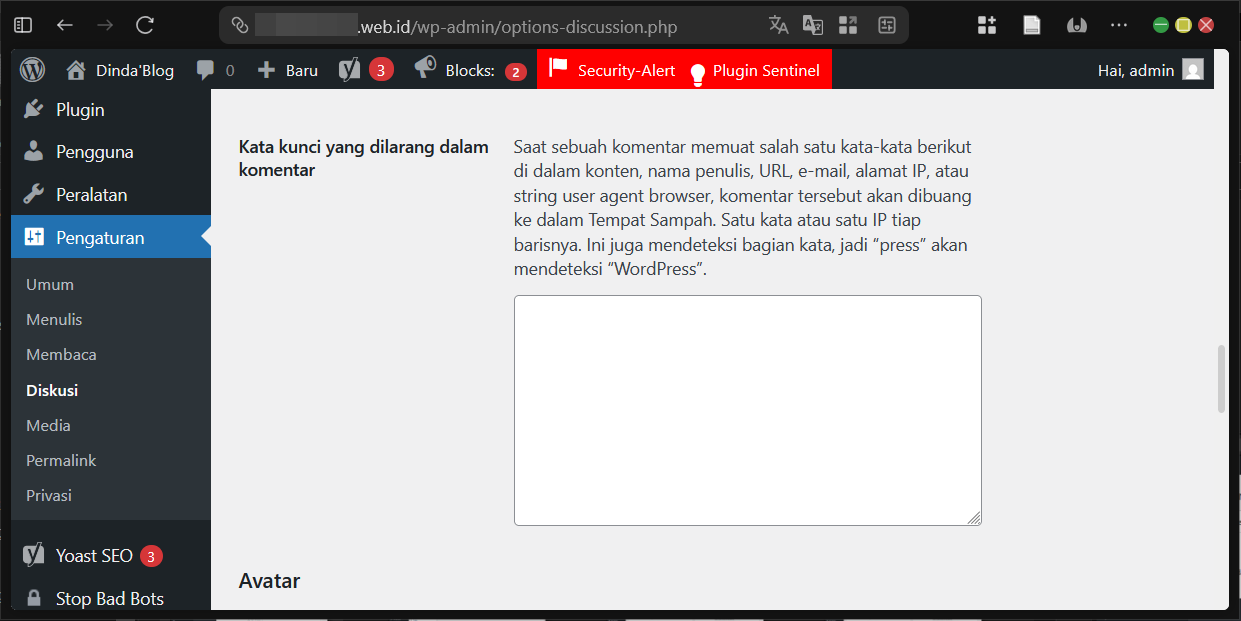Click the page scrollbar on the right
The image size is (1241, 621).
[1221, 380]
